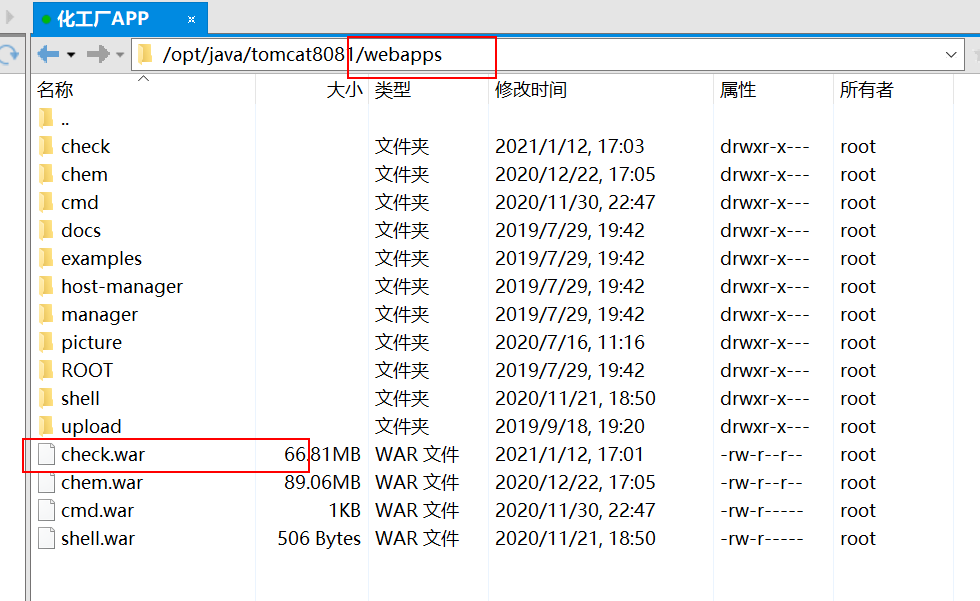Click the shell.war file icon
This screenshot has width=980, height=601.
tap(46, 539)
